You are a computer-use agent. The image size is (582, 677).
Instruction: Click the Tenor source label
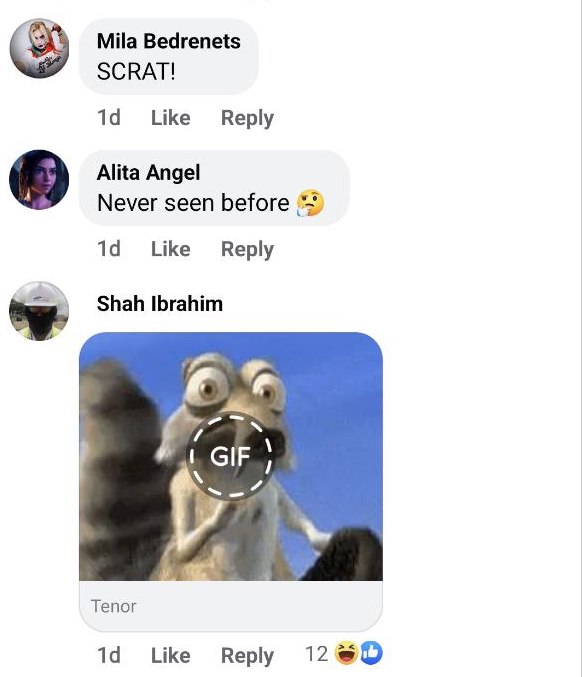point(114,606)
